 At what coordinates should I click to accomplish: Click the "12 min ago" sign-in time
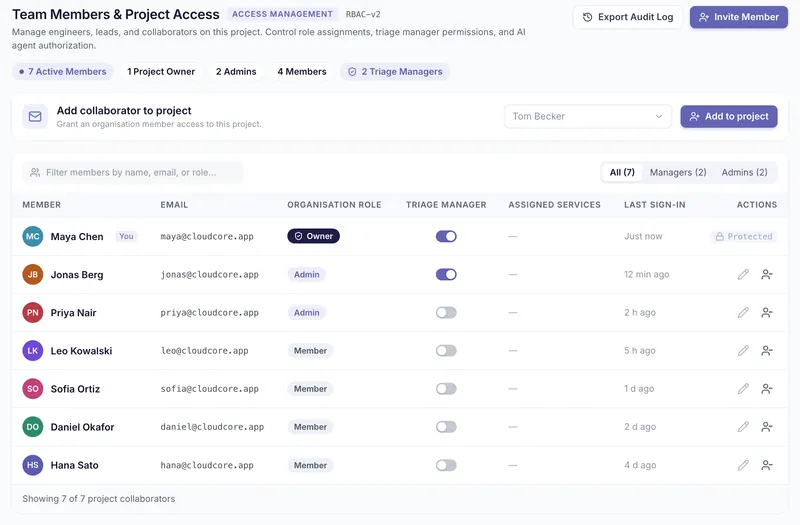coord(646,274)
